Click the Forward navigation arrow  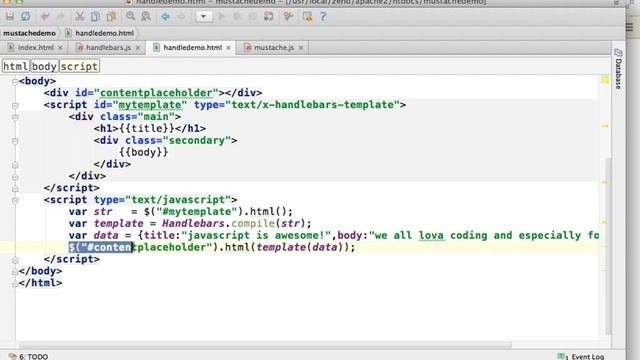181,16
